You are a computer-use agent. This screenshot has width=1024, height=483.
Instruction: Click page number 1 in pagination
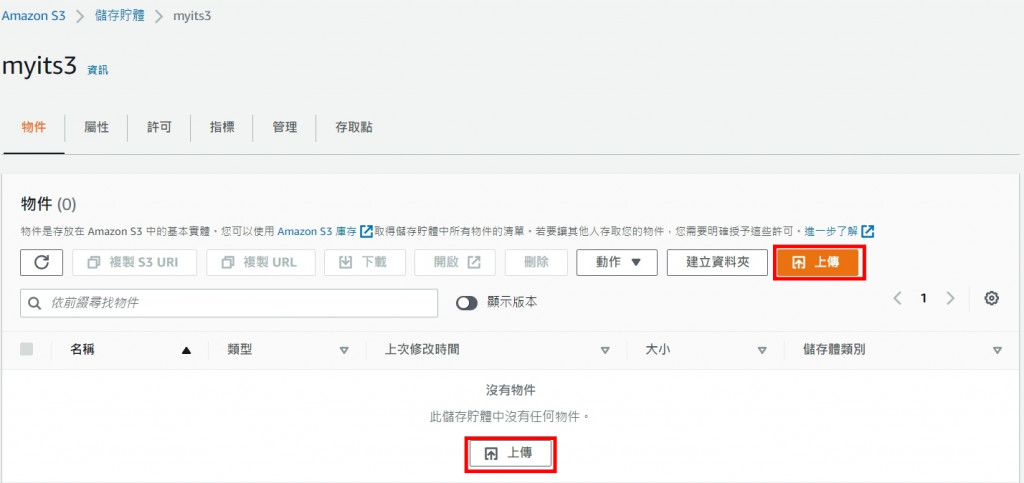923,299
